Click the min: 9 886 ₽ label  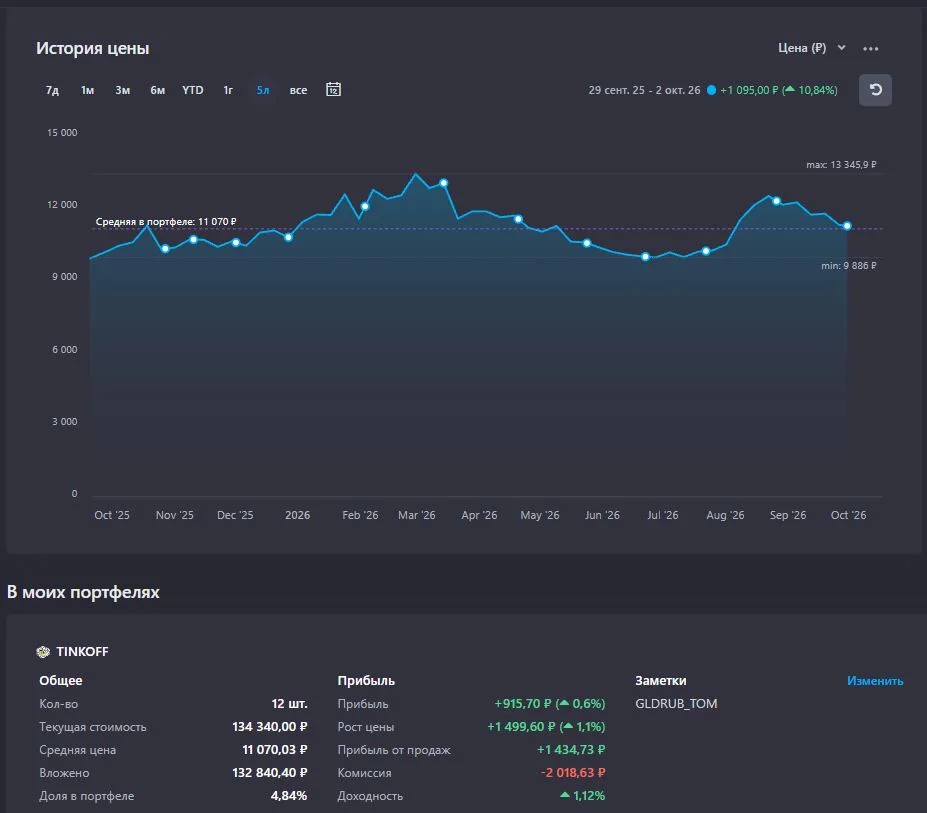tap(849, 265)
